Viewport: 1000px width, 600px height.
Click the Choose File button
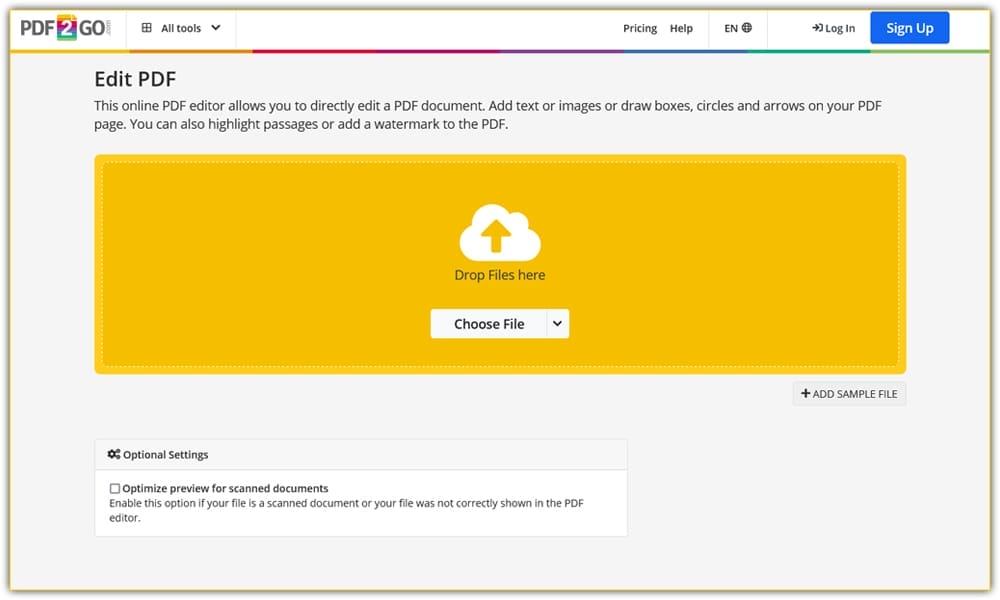[x=488, y=323]
